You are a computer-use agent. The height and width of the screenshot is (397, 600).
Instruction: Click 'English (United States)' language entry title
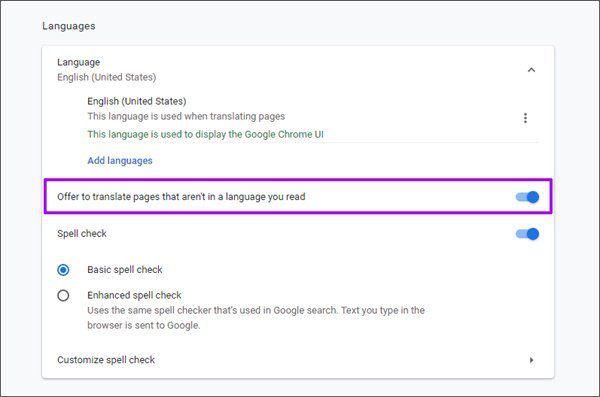(137, 101)
